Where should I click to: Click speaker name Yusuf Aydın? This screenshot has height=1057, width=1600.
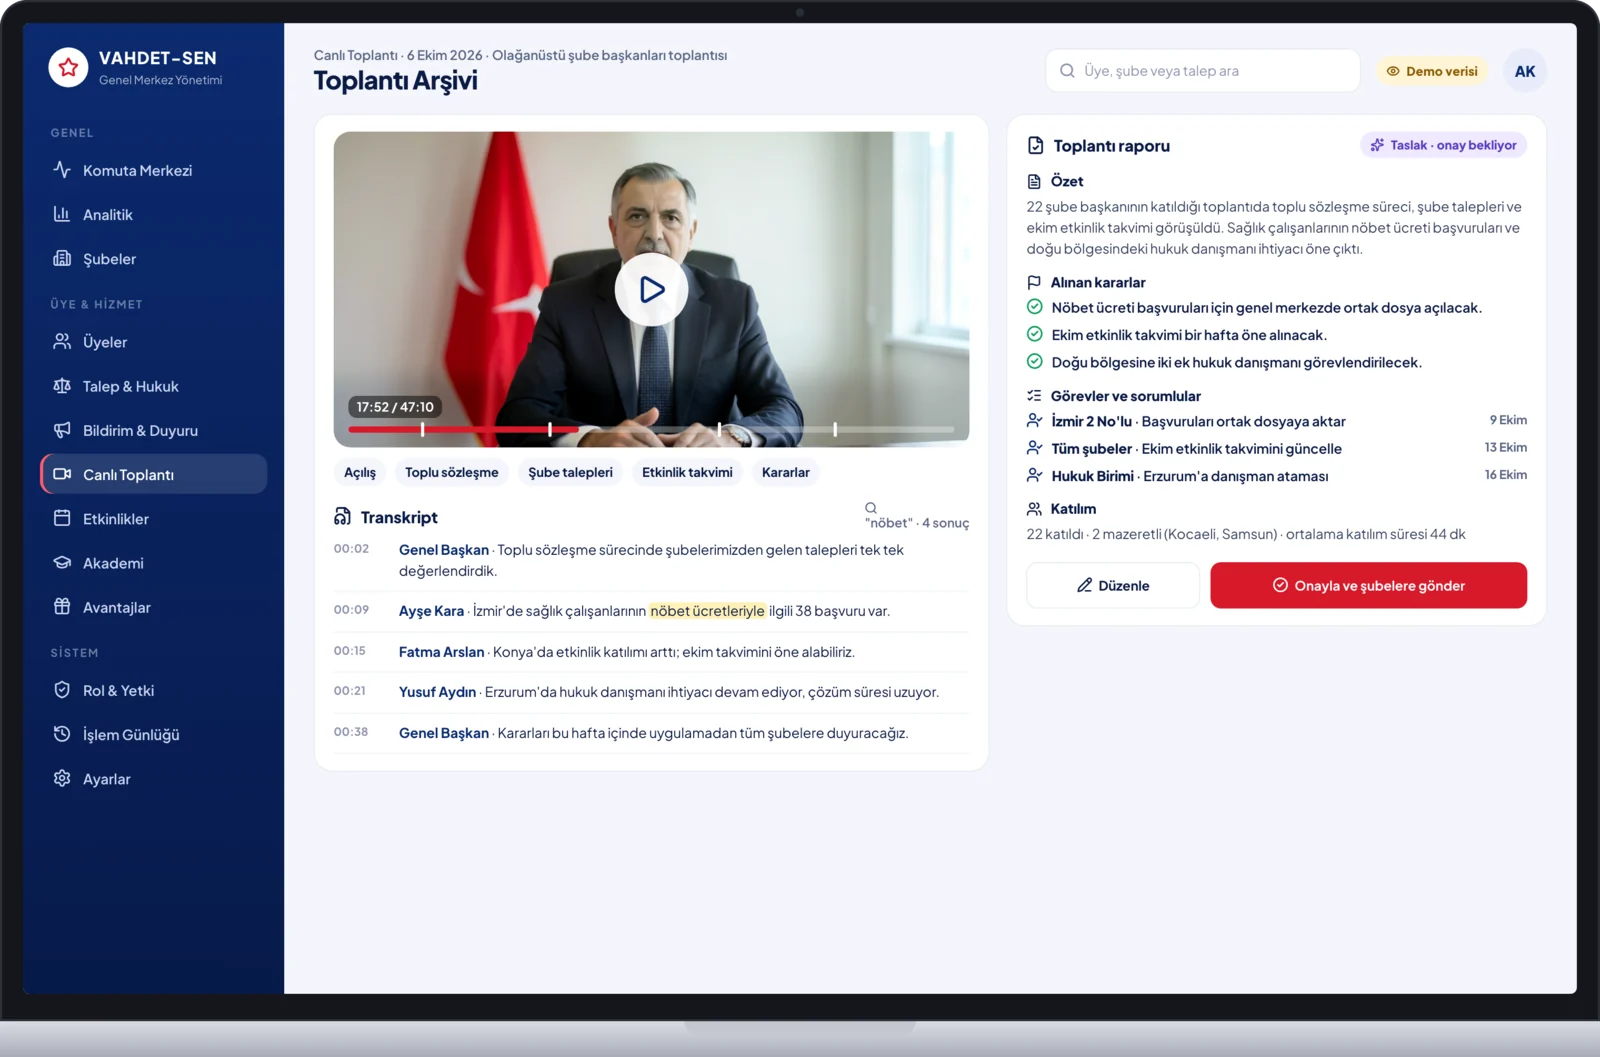[x=437, y=692]
